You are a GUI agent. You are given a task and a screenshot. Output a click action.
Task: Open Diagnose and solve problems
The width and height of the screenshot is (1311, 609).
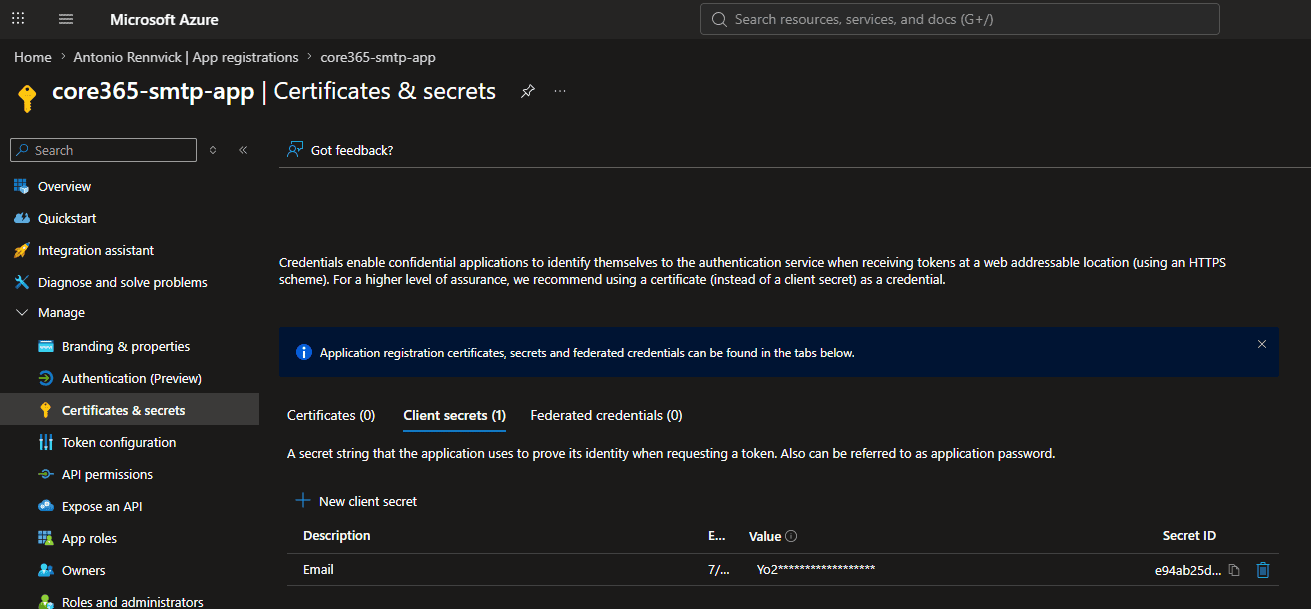[x=123, y=282]
